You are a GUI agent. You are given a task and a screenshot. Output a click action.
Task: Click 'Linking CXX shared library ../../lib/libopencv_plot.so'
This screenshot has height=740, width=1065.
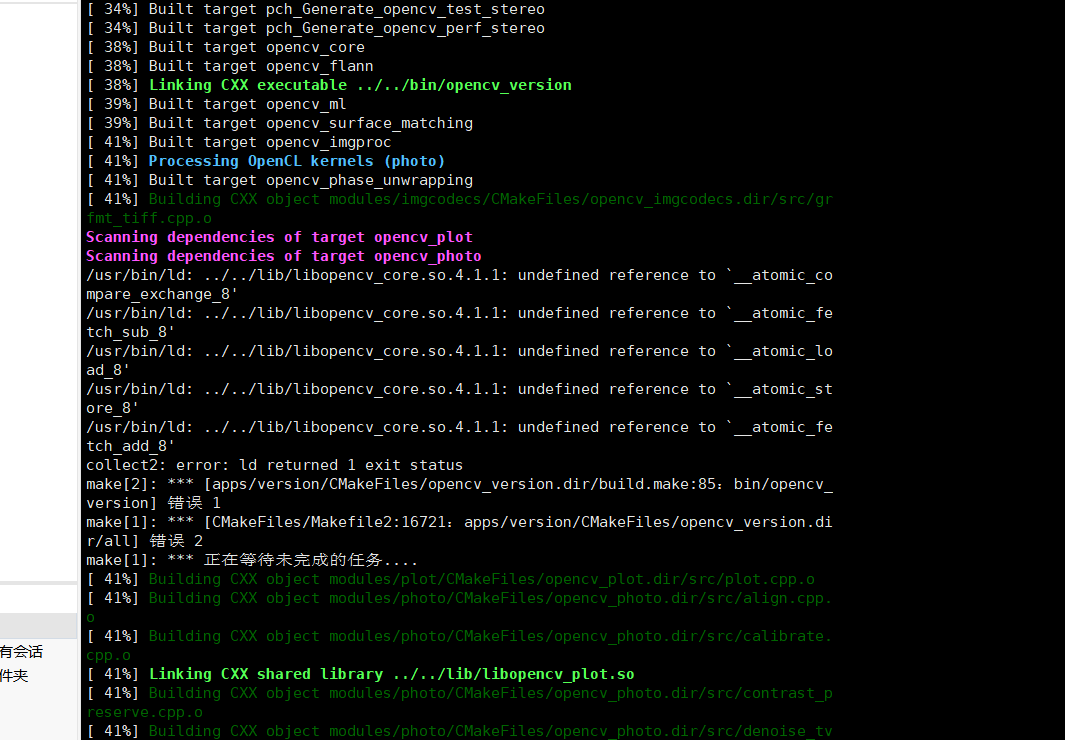360,675
